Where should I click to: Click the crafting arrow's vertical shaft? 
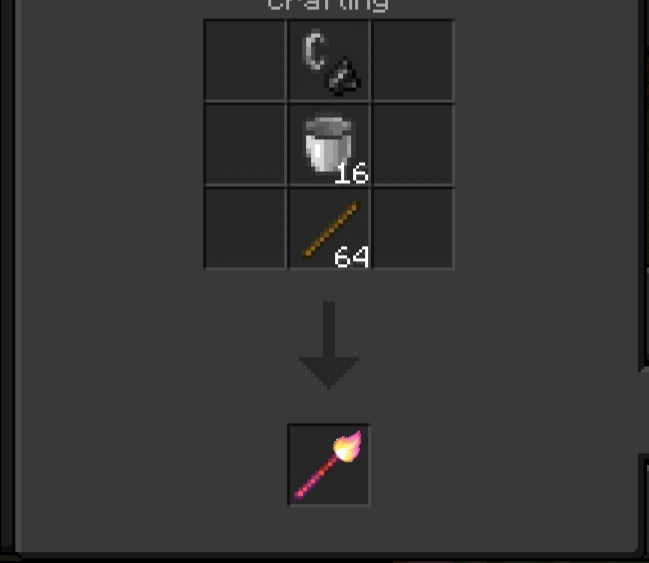point(329,329)
